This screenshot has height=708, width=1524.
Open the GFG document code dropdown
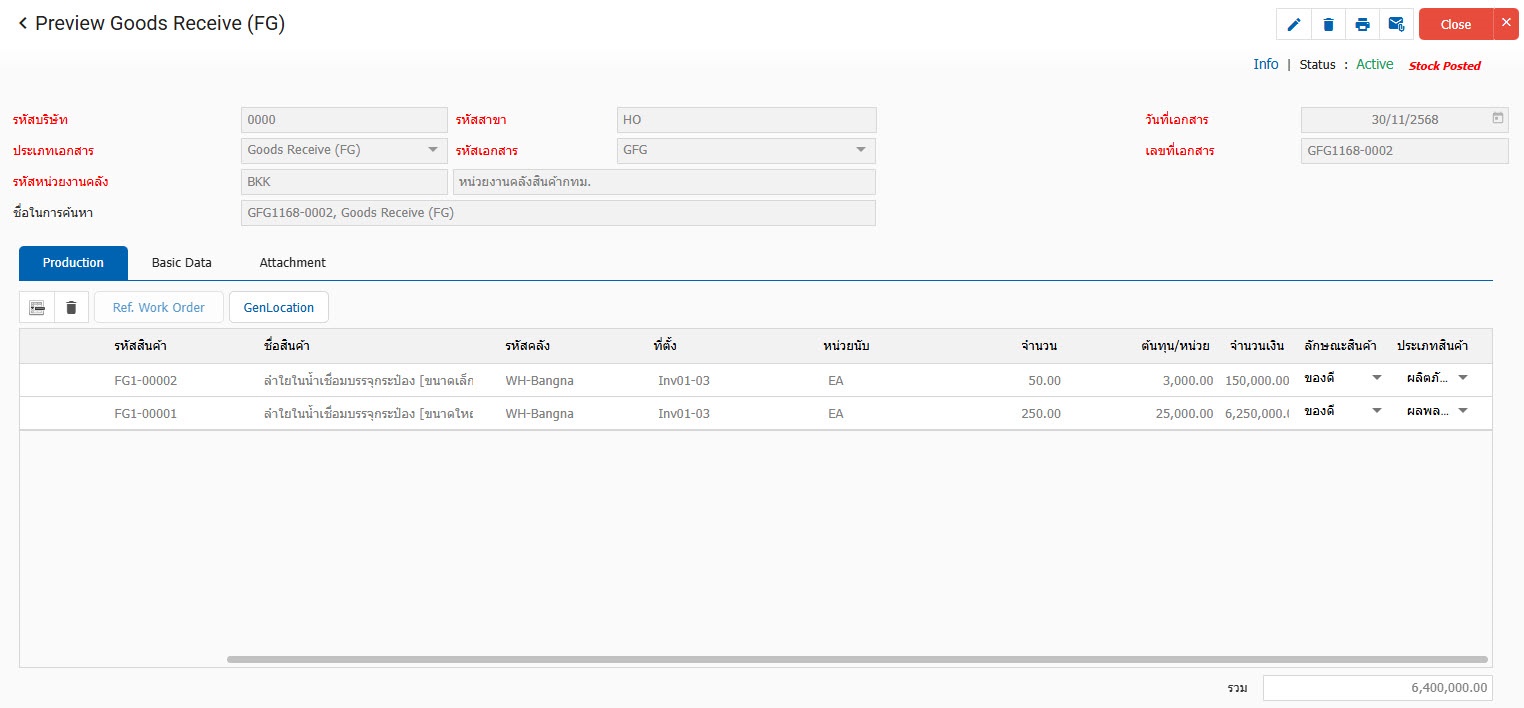click(860, 150)
